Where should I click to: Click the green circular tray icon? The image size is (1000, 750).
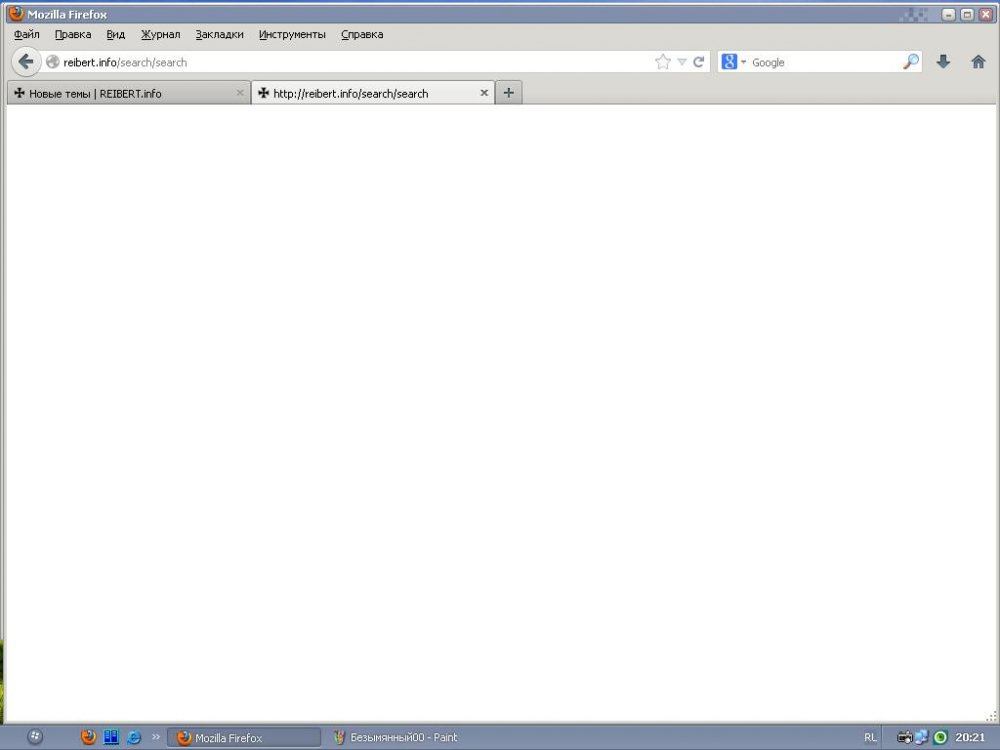tap(941, 737)
